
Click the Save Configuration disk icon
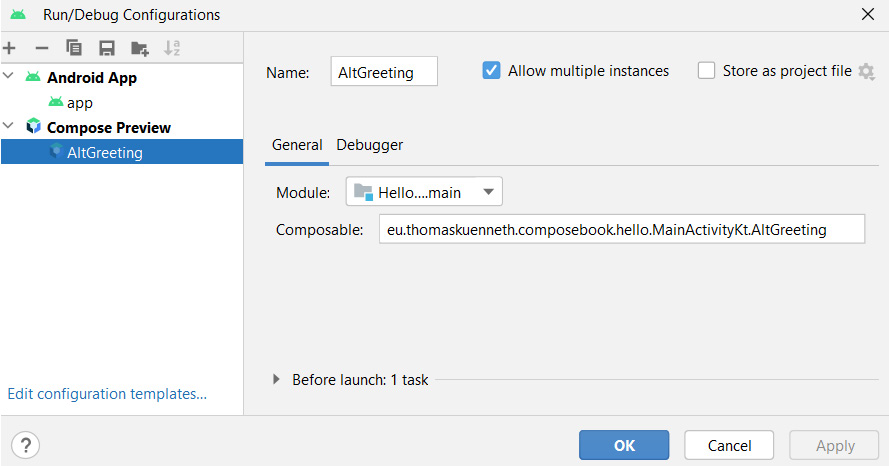click(107, 48)
